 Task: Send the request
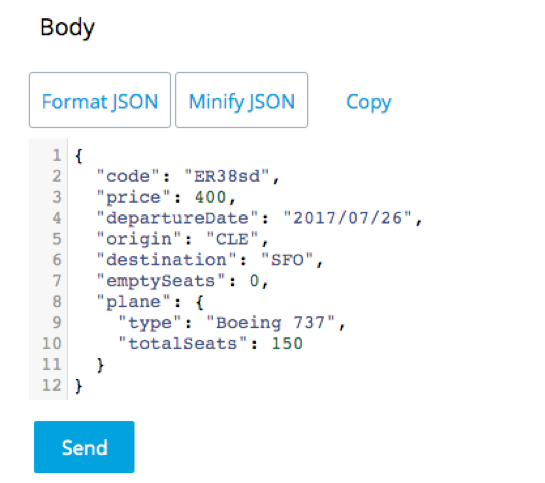(x=84, y=447)
